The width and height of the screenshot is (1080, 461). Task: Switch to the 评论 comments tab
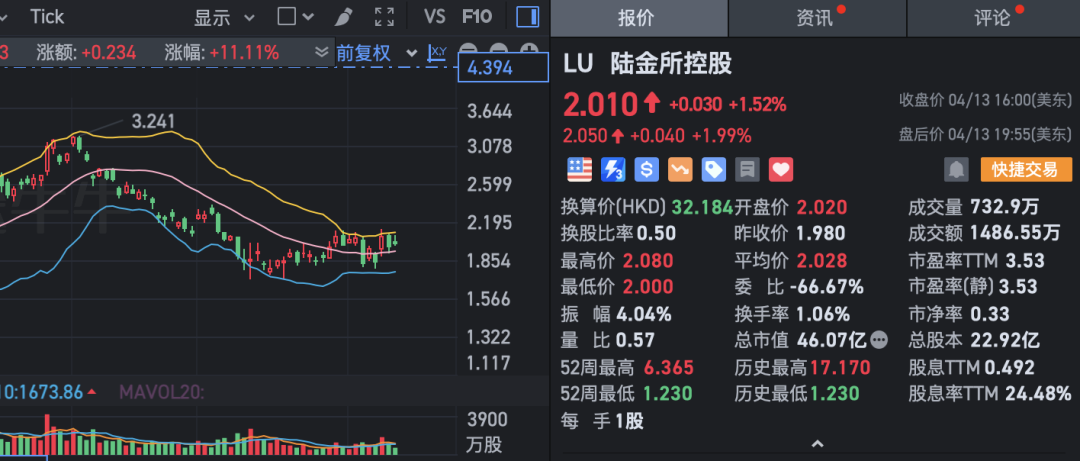tap(994, 18)
